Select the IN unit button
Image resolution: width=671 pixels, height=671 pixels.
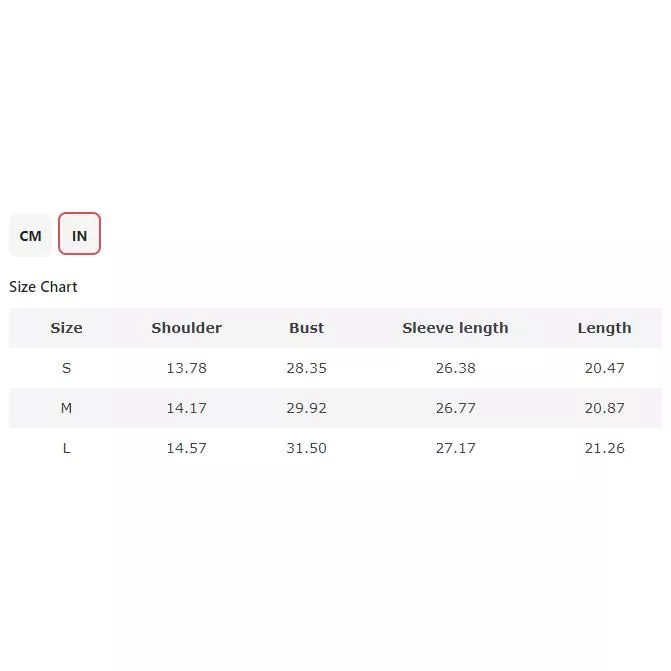pyautogui.click(x=80, y=235)
